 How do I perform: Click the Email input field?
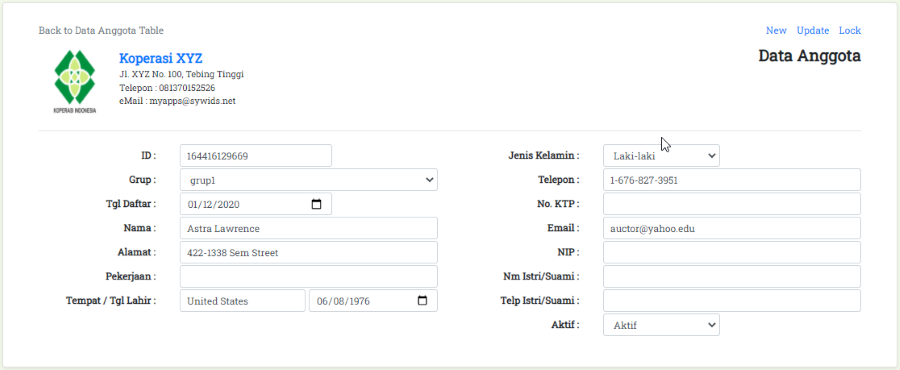coord(732,228)
